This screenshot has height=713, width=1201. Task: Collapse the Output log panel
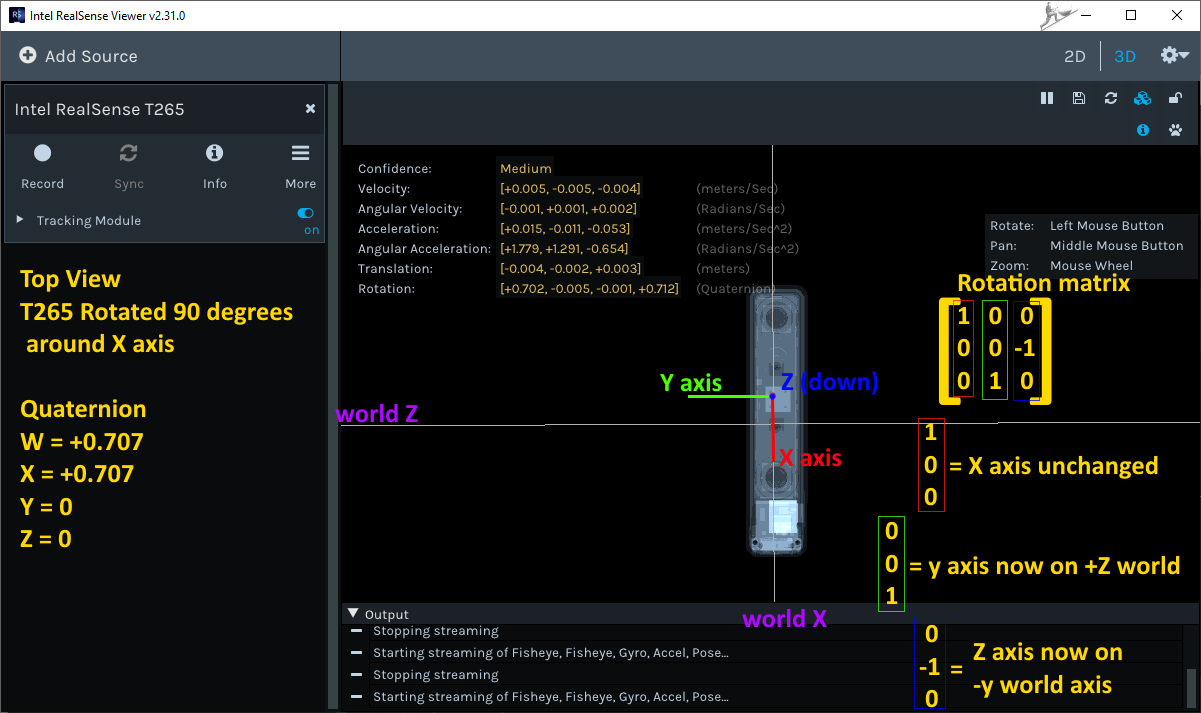pos(353,614)
